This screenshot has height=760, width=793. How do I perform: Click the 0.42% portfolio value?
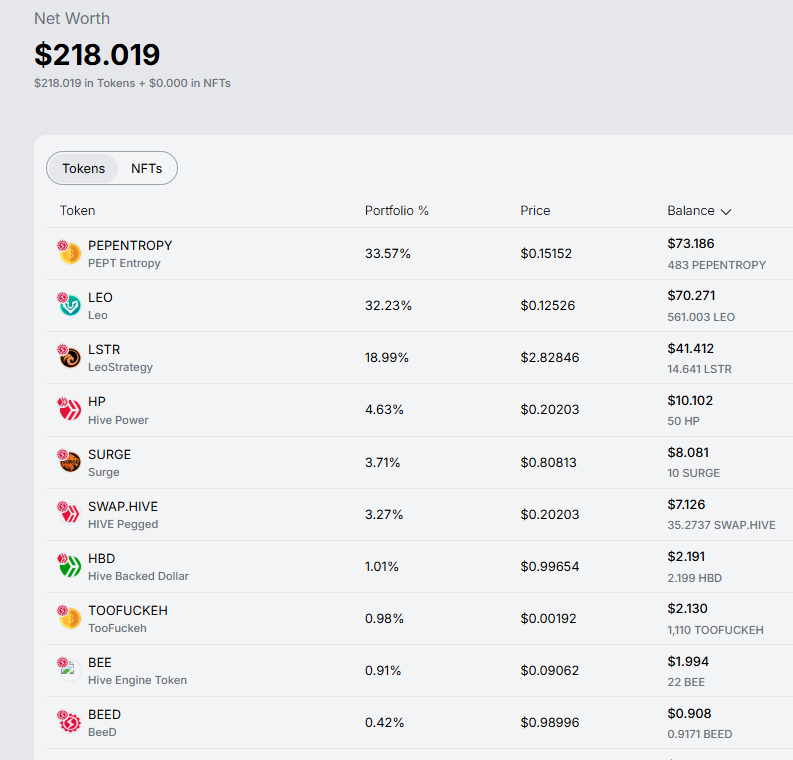click(x=384, y=723)
